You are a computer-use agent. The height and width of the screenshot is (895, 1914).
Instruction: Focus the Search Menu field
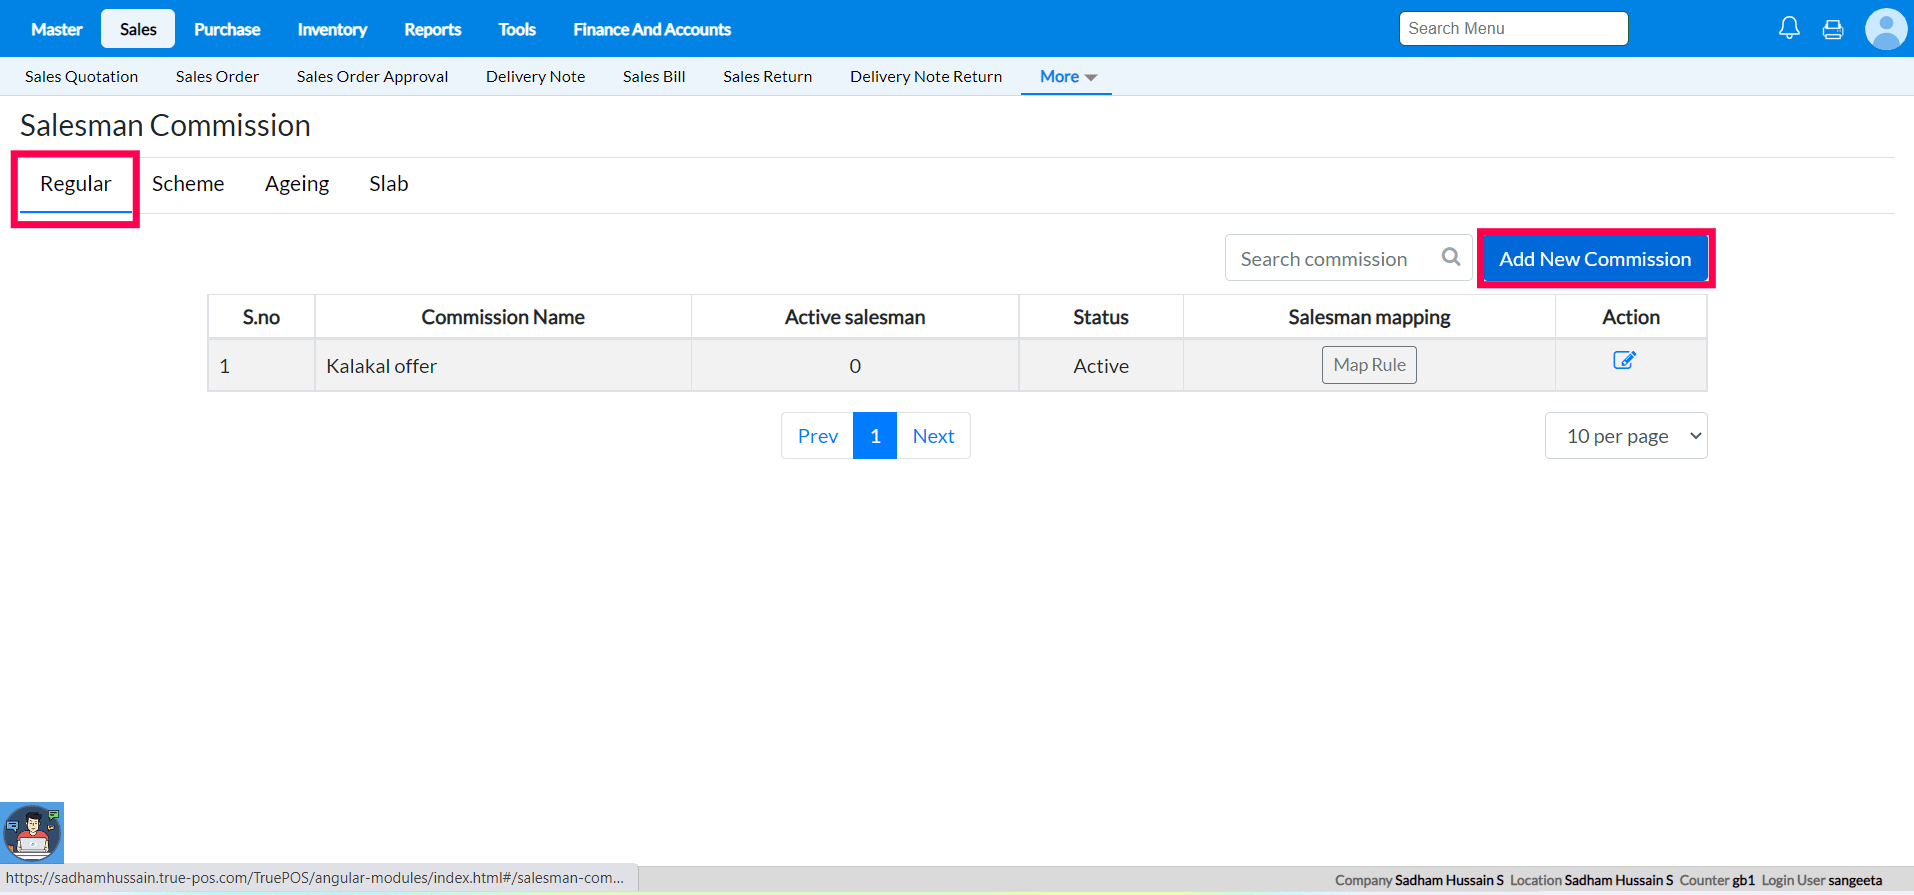click(x=1513, y=29)
